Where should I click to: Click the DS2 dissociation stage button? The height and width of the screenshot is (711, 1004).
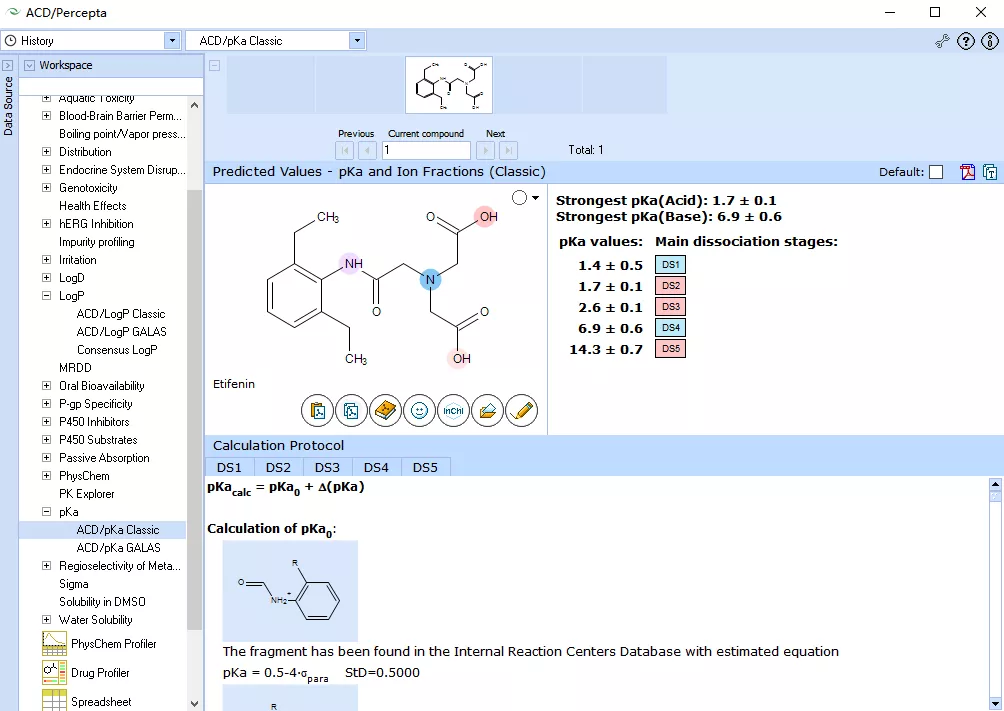(669, 285)
